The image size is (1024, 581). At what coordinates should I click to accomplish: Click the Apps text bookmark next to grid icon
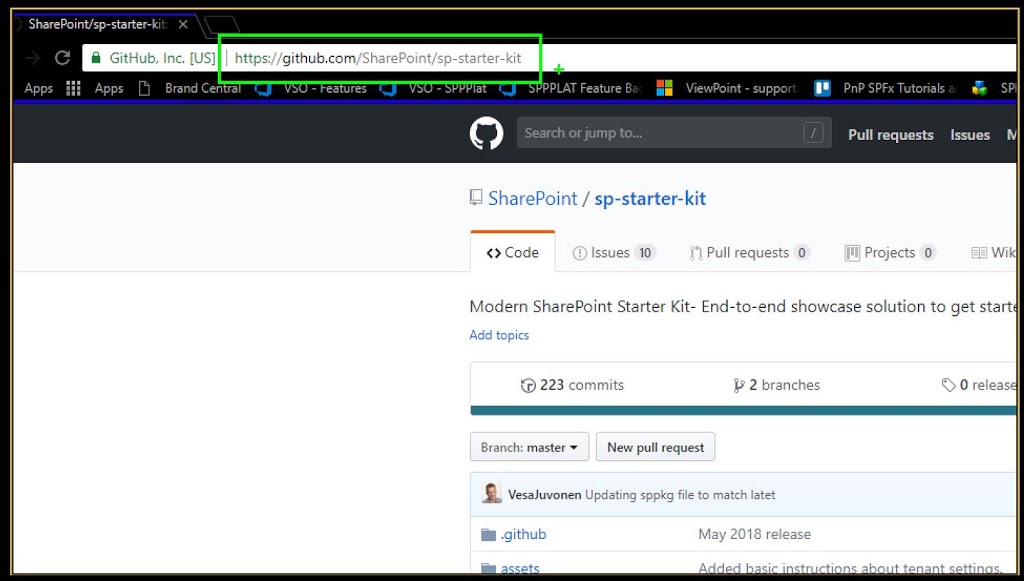pos(108,88)
